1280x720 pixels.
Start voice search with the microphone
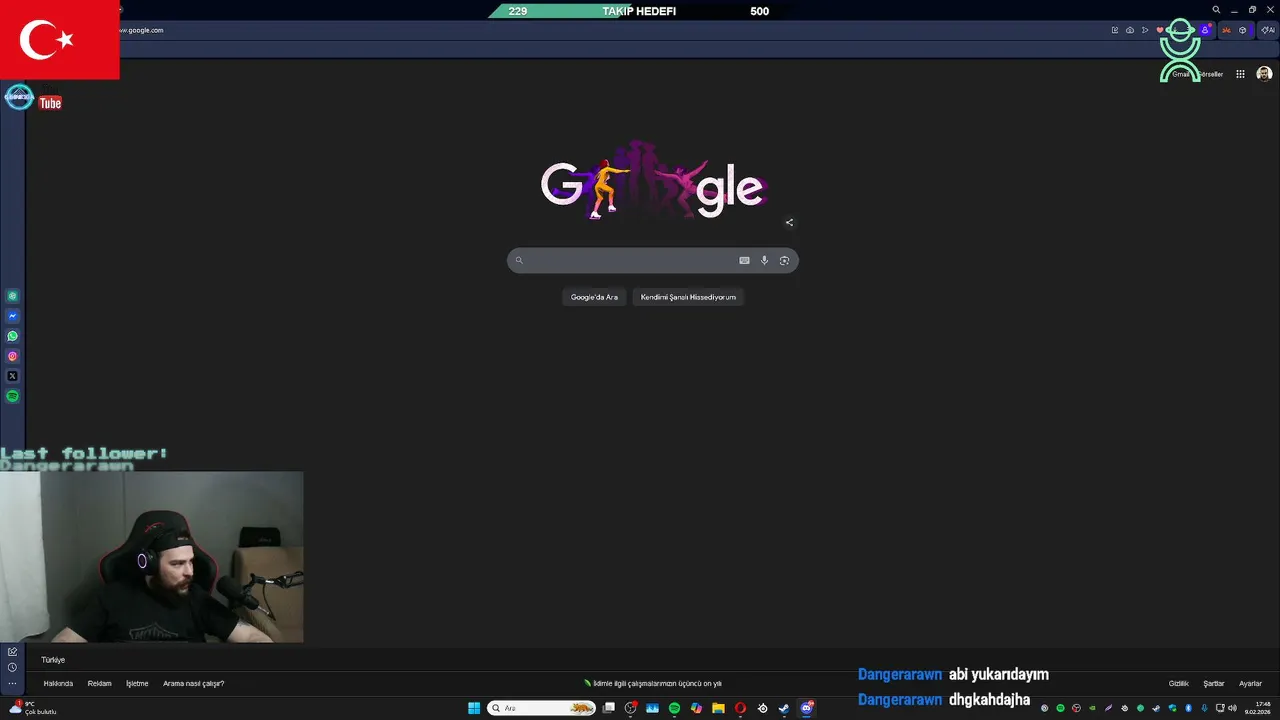(x=764, y=260)
